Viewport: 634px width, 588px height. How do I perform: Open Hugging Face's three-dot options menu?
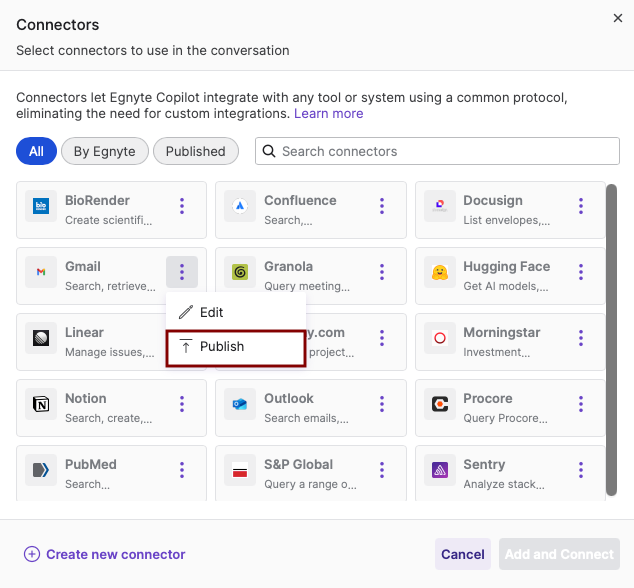[581, 272]
